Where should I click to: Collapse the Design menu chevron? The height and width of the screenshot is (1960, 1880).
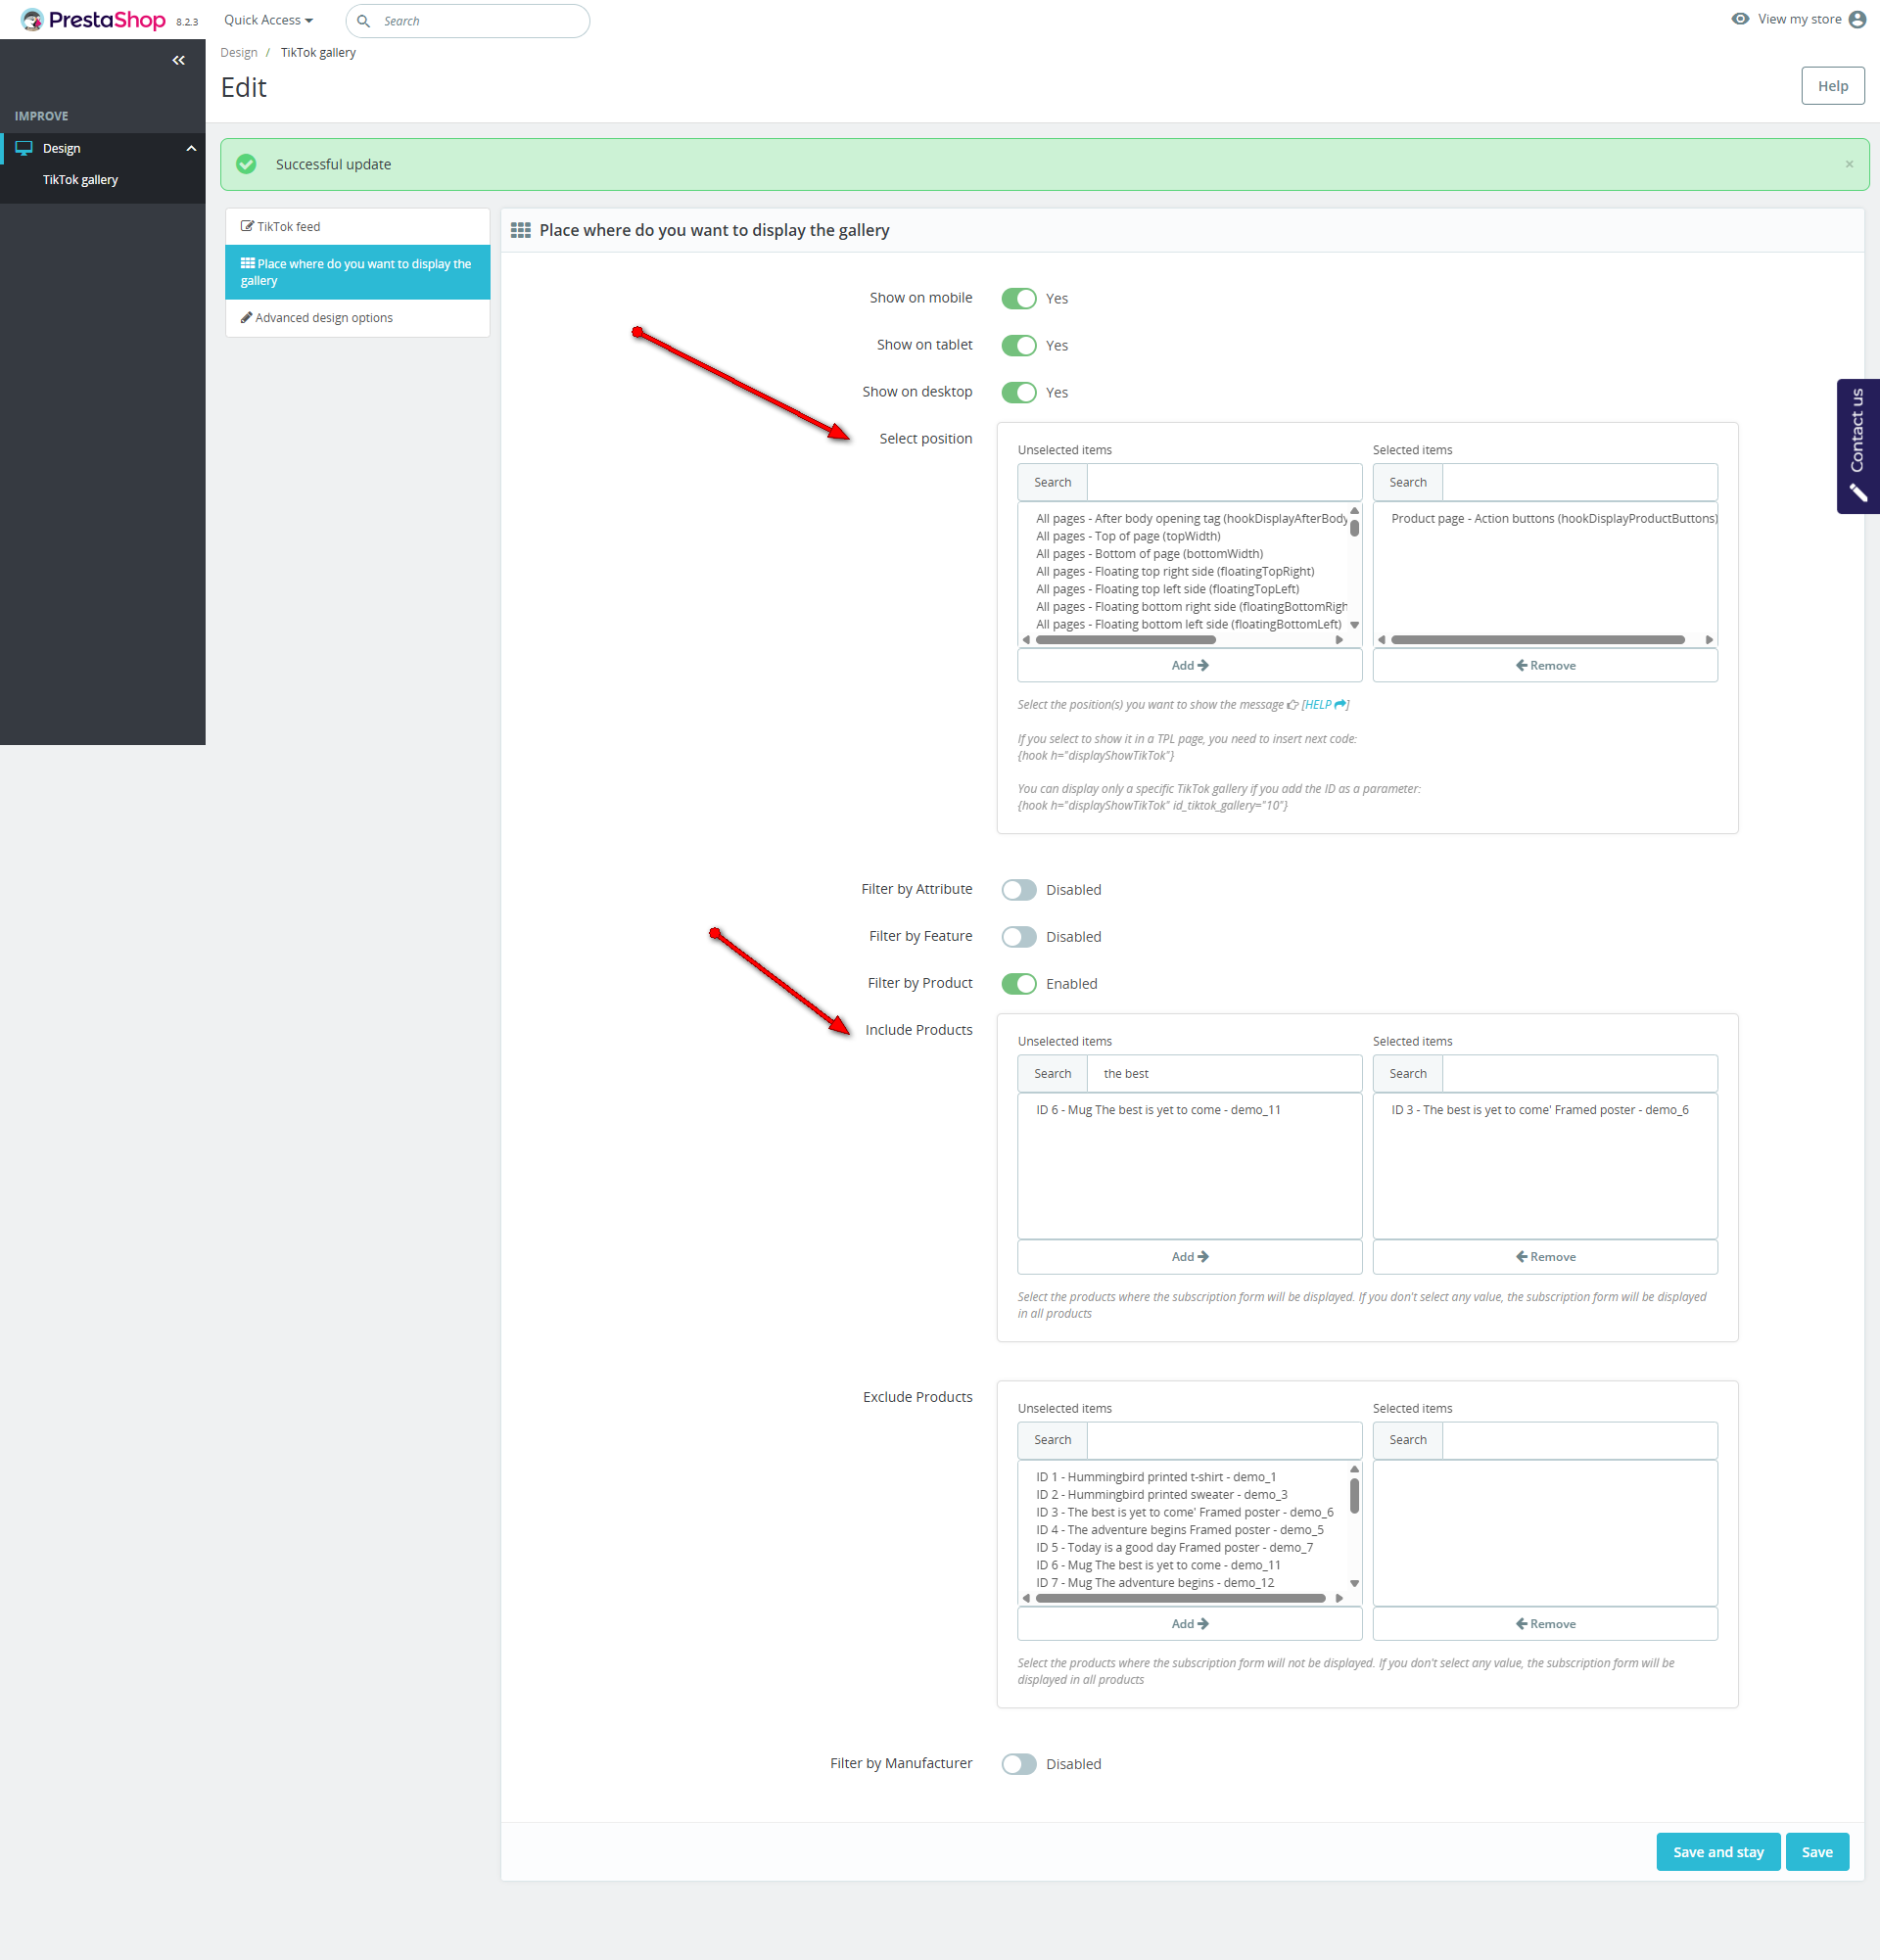pyautogui.click(x=191, y=148)
